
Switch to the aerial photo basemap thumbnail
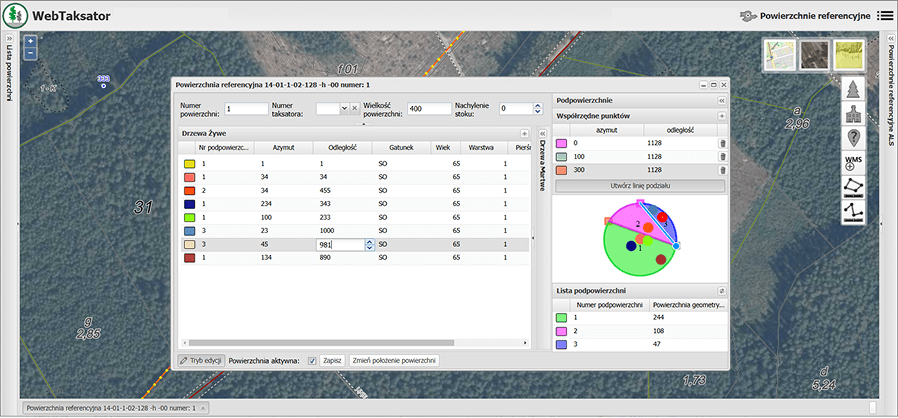click(814, 55)
